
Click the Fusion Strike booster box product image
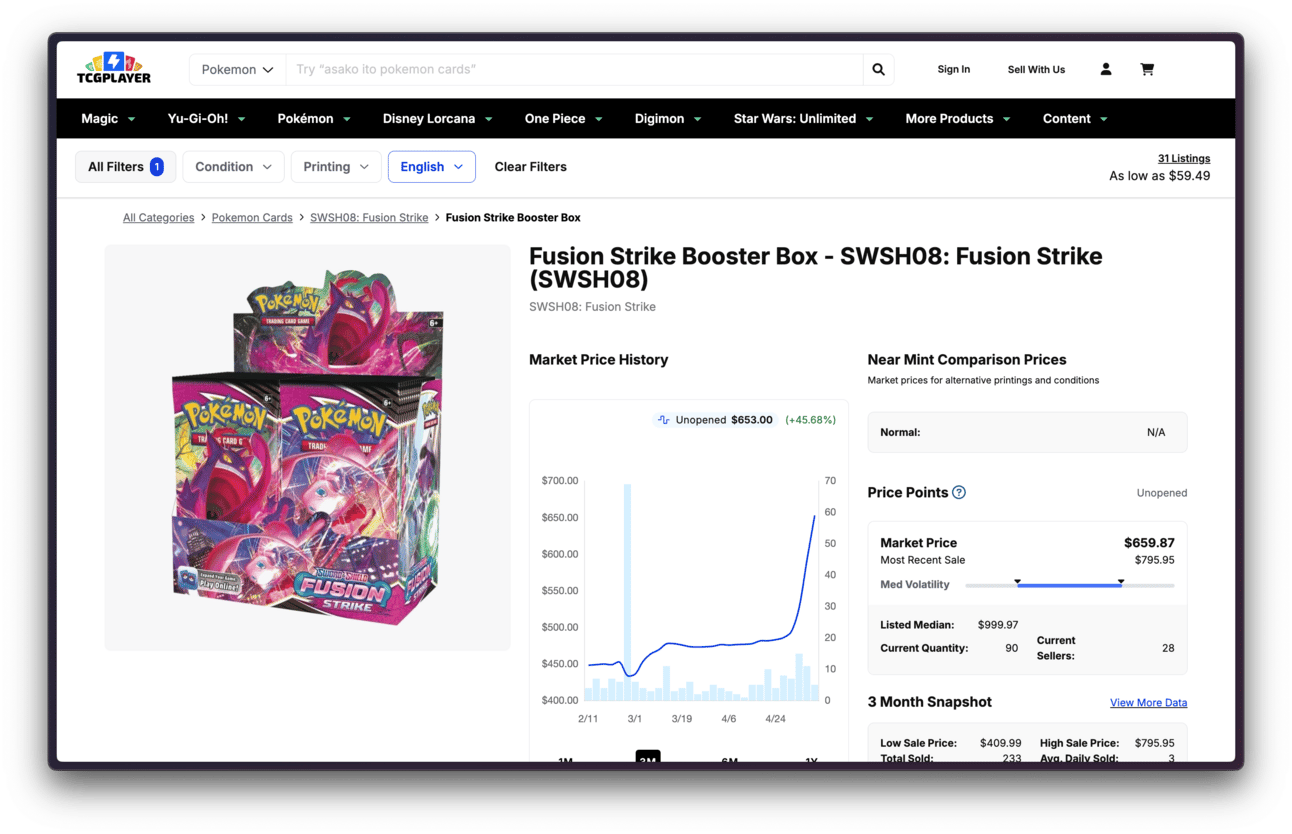tap(307, 448)
